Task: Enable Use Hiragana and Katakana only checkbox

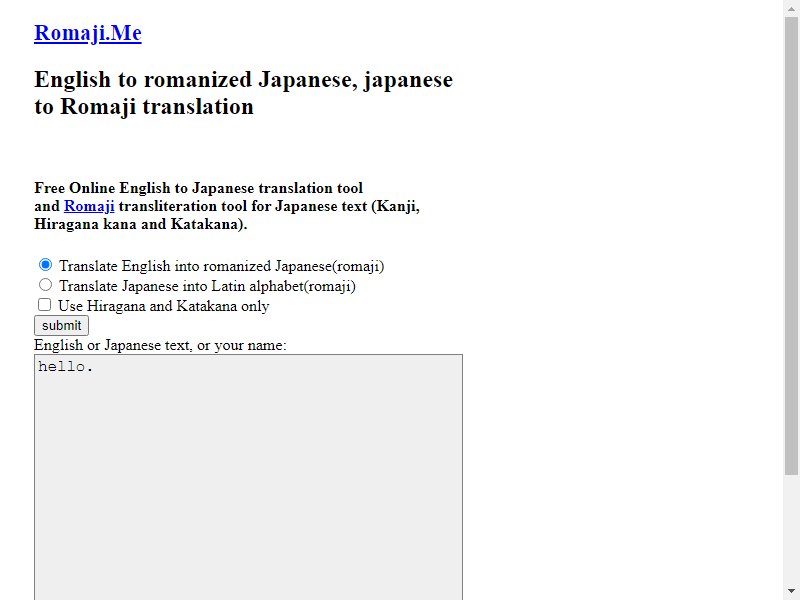Action: (45, 305)
